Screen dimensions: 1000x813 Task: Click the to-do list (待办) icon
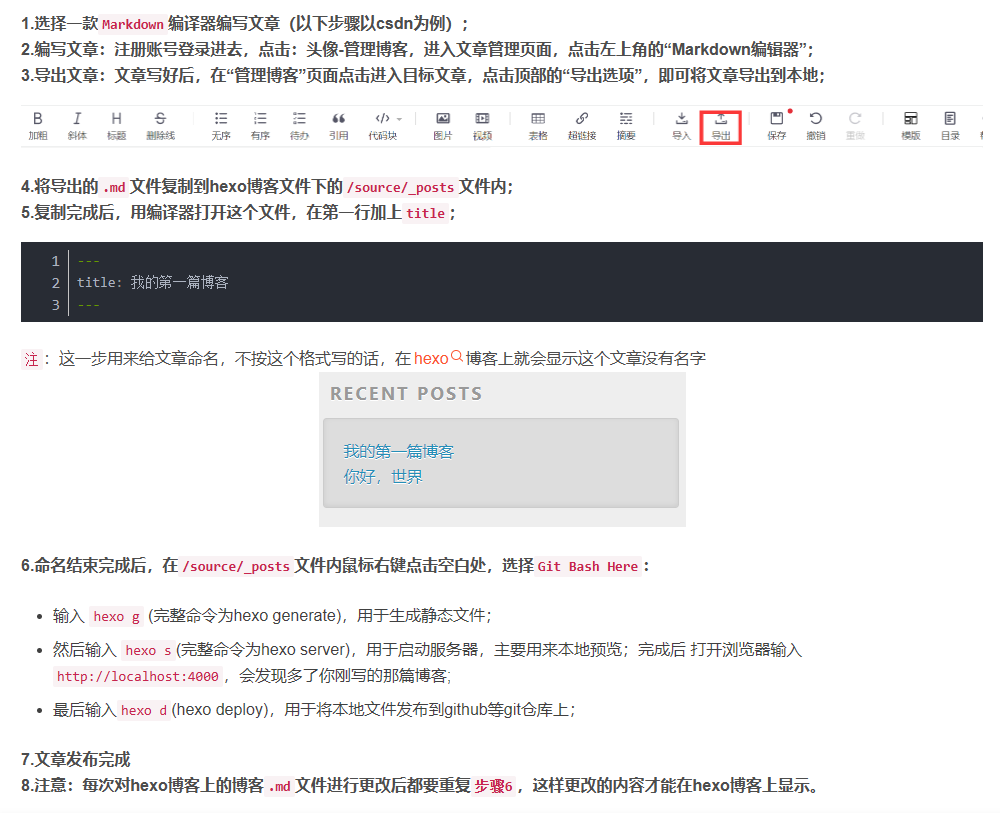[x=299, y=126]
